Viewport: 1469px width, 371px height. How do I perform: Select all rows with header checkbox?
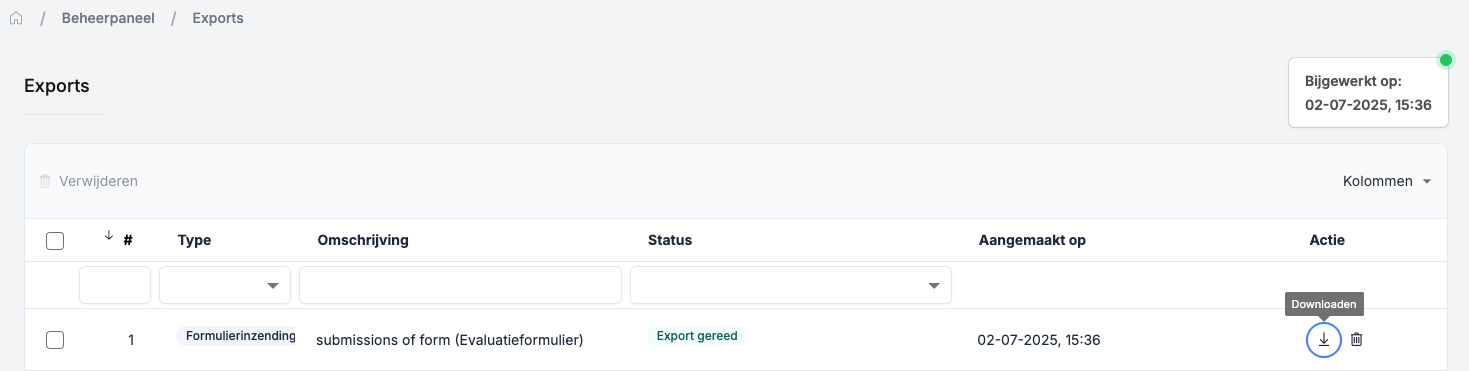(x=55, y=240)
